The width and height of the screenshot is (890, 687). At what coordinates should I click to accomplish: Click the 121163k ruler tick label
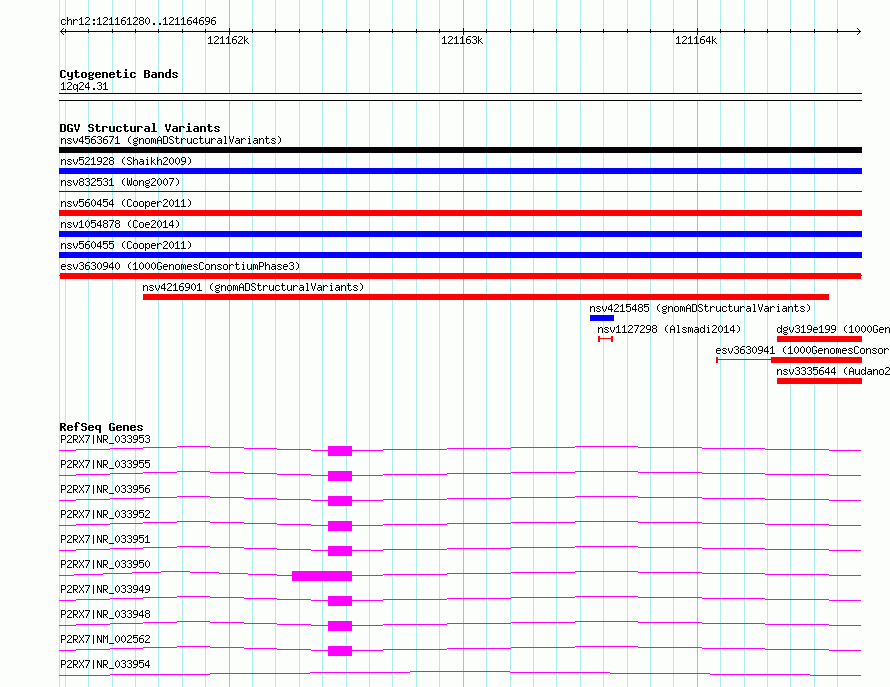pos(461,40)
